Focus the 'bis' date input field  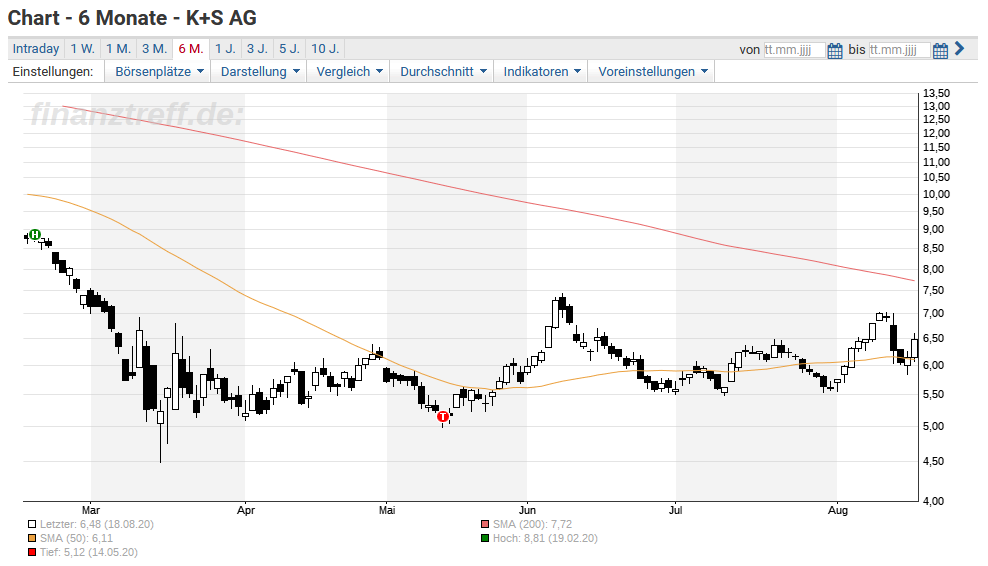(899, 50)
